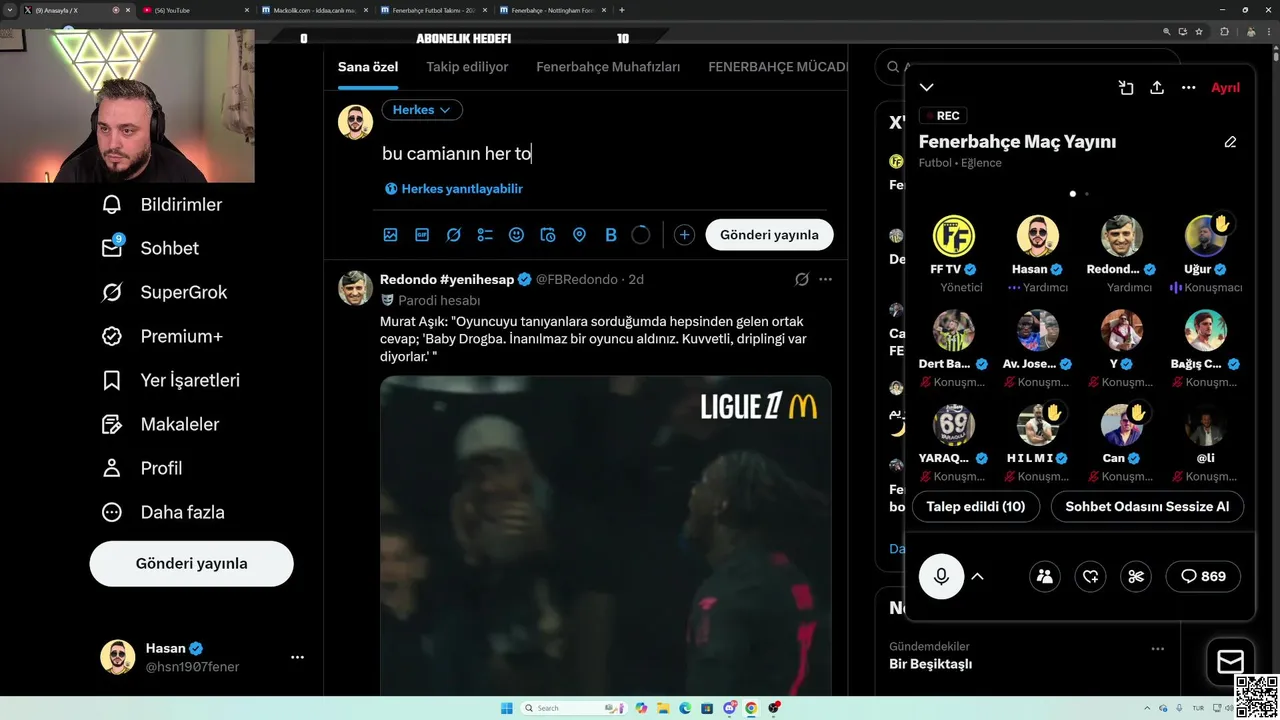Switch to Mackolik.com browser tab
Screen dimensions: 1280x720
pyautogui.click(x=312, y=10)
